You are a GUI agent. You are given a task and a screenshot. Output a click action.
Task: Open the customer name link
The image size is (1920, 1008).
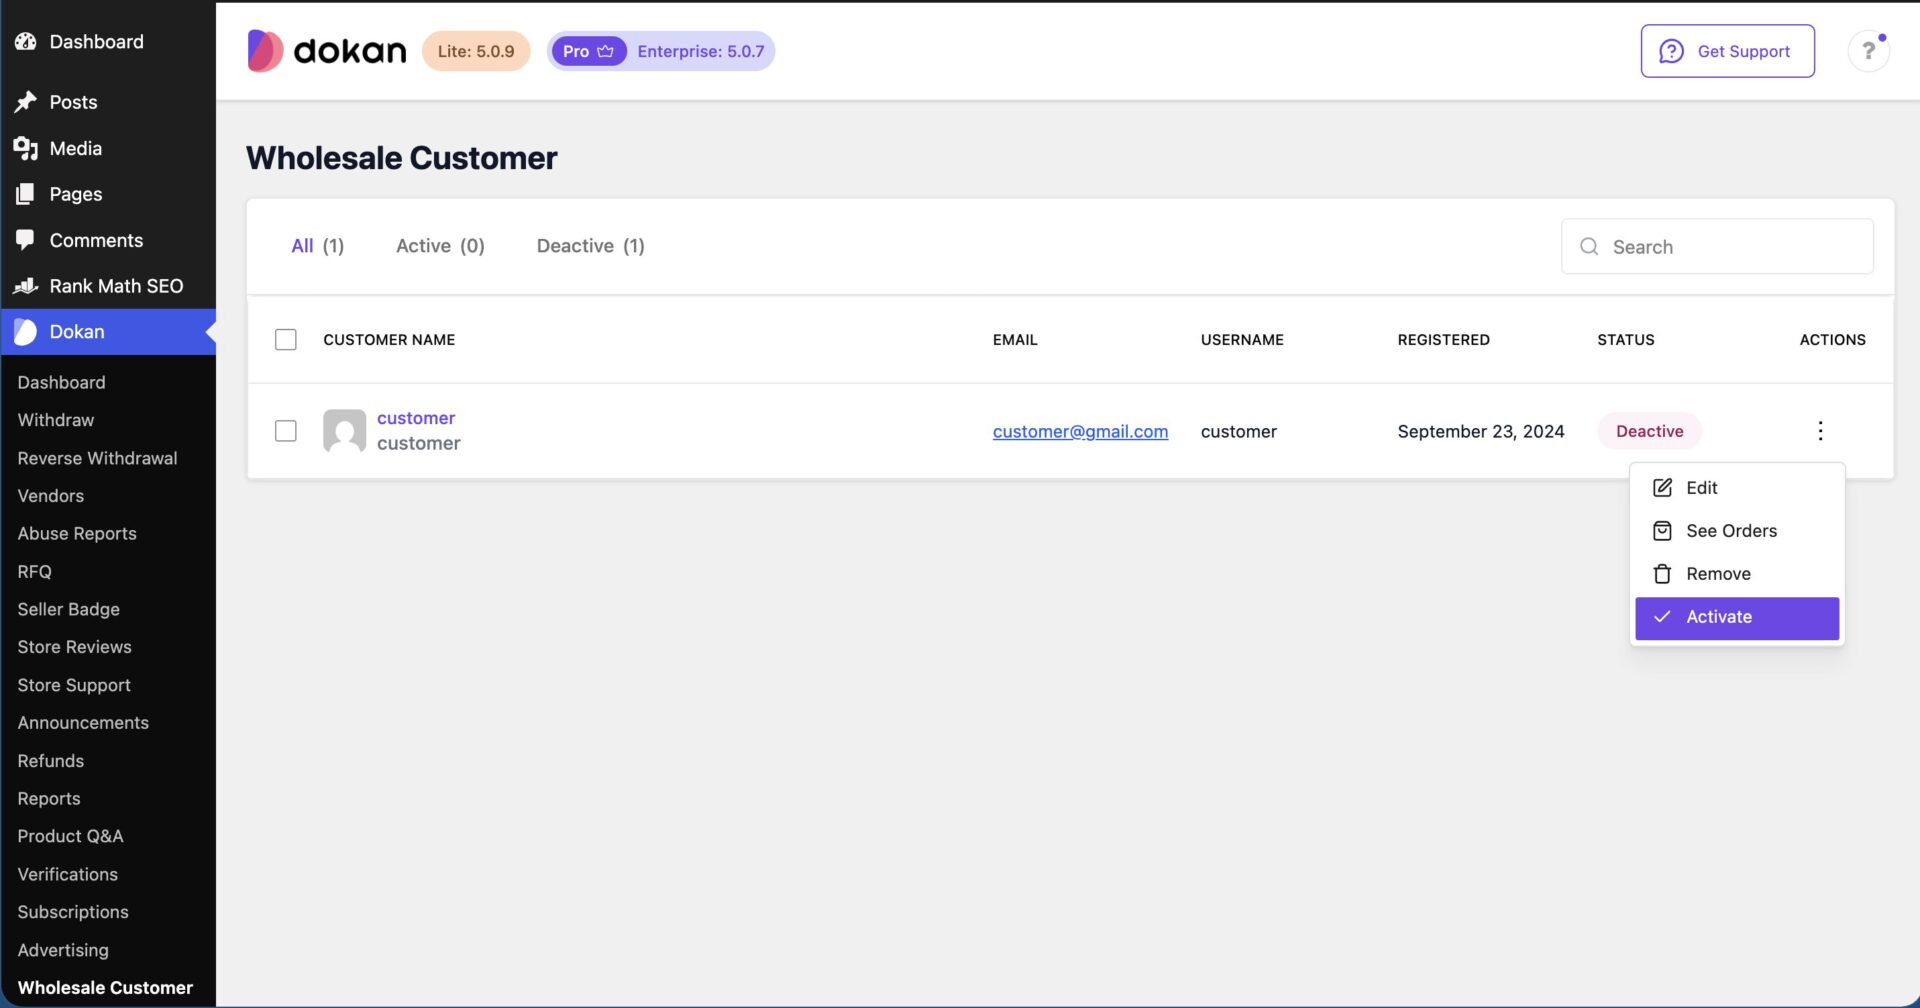point(416,418)
